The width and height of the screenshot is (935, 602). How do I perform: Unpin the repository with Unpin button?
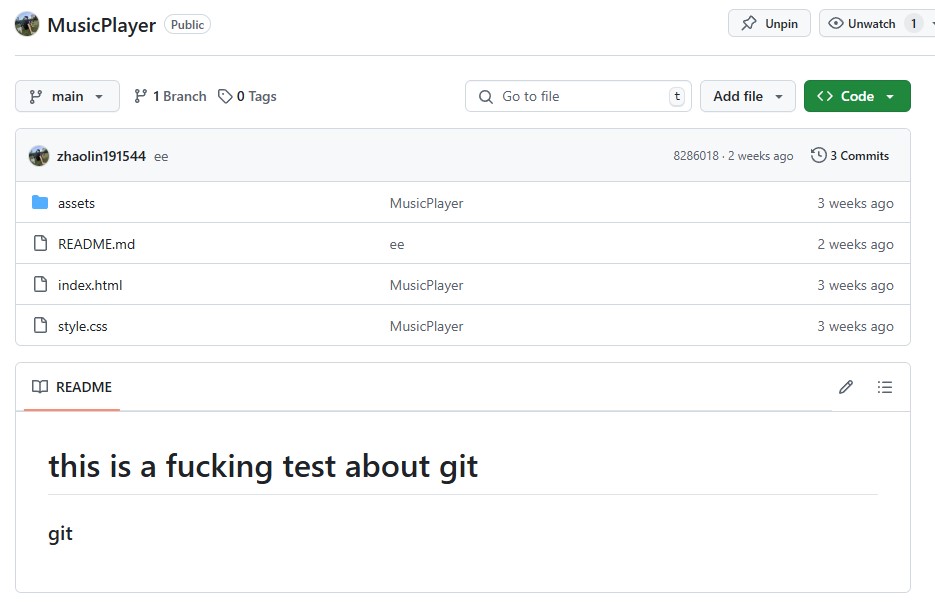coord(769,24)
